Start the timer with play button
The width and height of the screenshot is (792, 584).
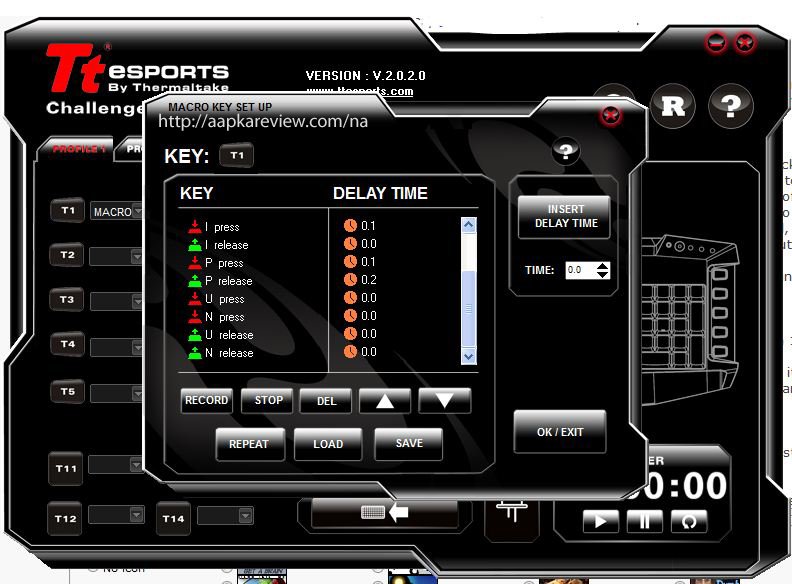click(601, 521)
